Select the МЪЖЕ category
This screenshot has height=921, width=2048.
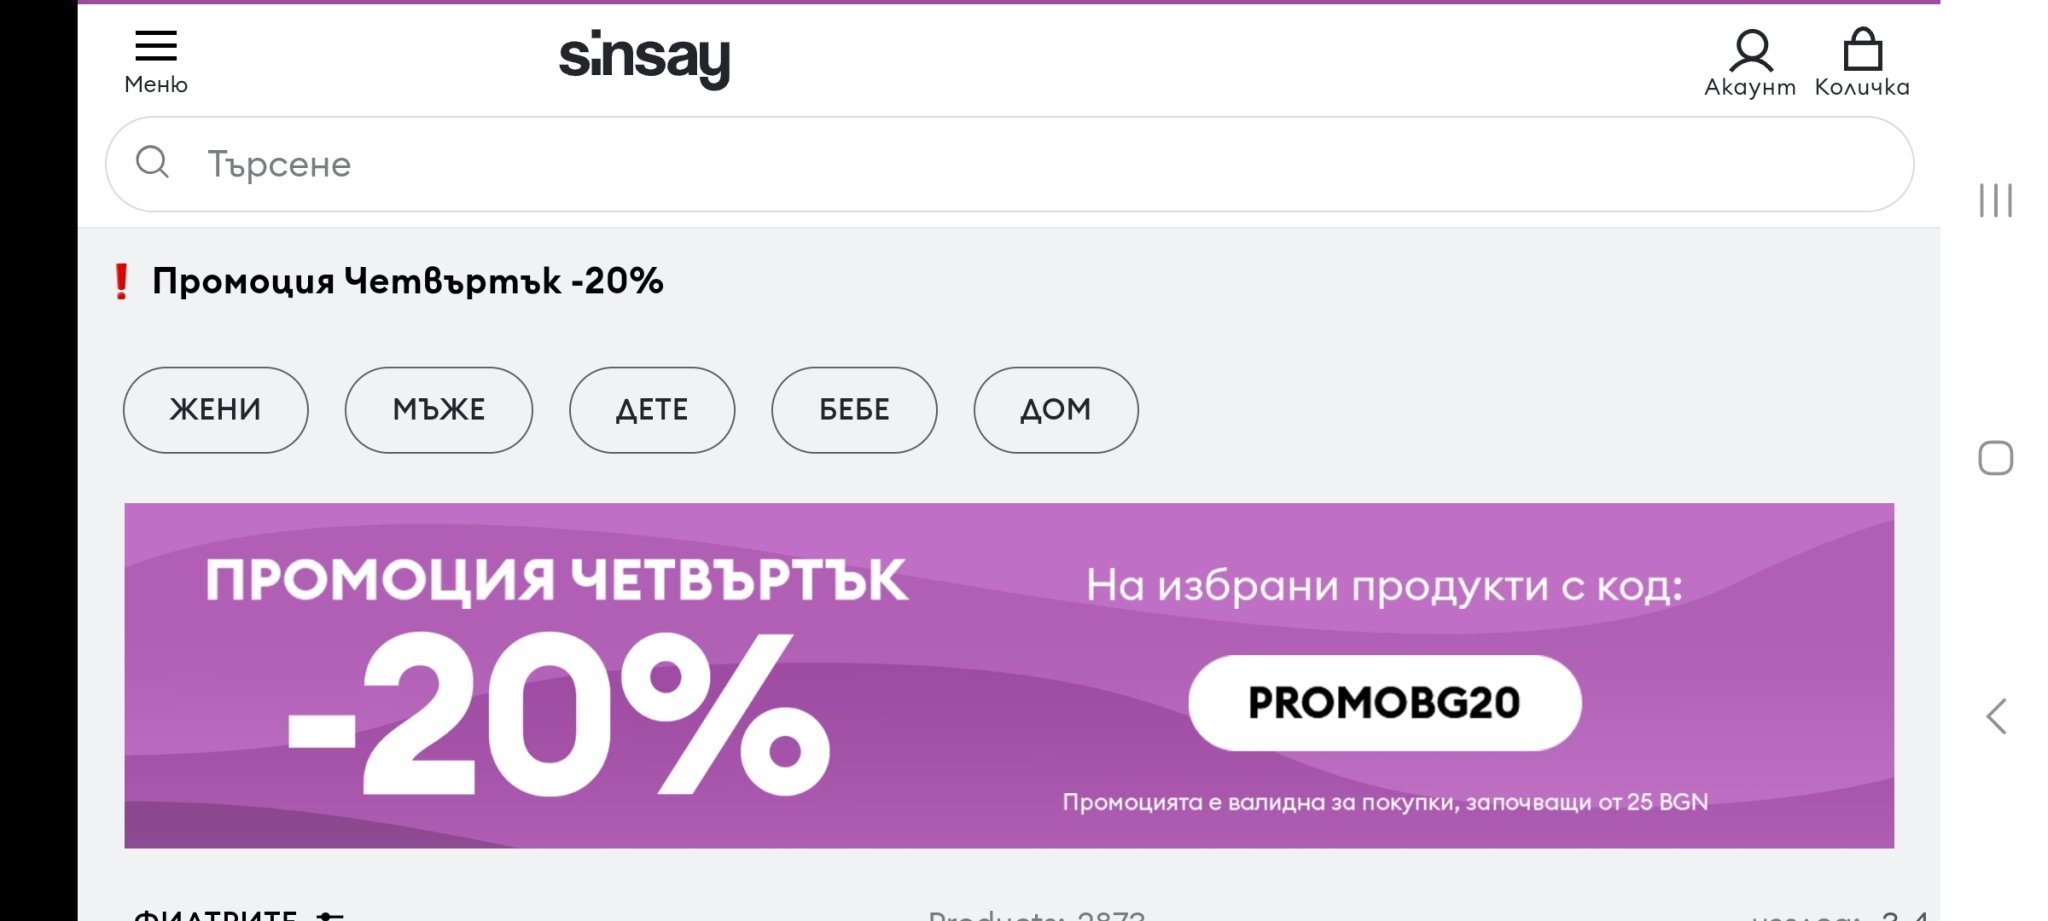click(438, 410)
